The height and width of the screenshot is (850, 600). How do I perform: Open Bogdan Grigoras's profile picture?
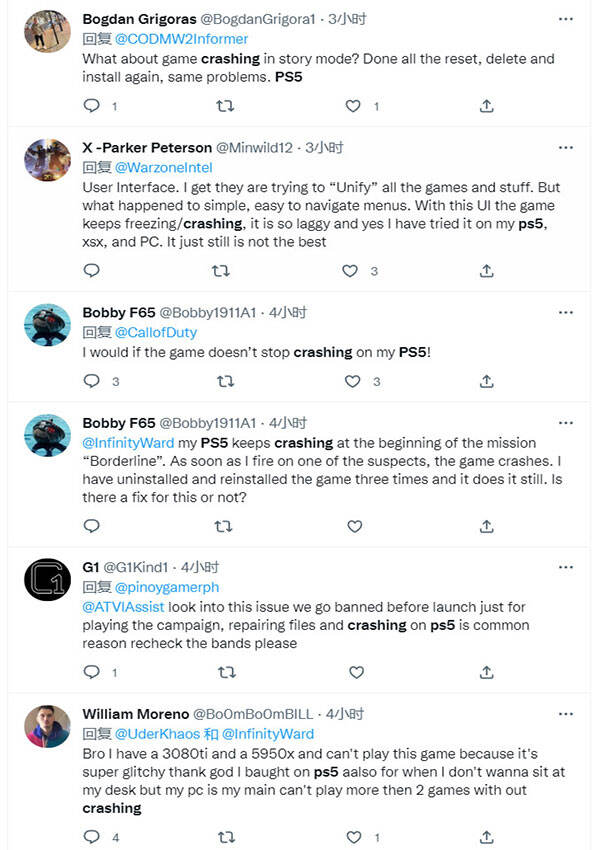coord(46,33)
